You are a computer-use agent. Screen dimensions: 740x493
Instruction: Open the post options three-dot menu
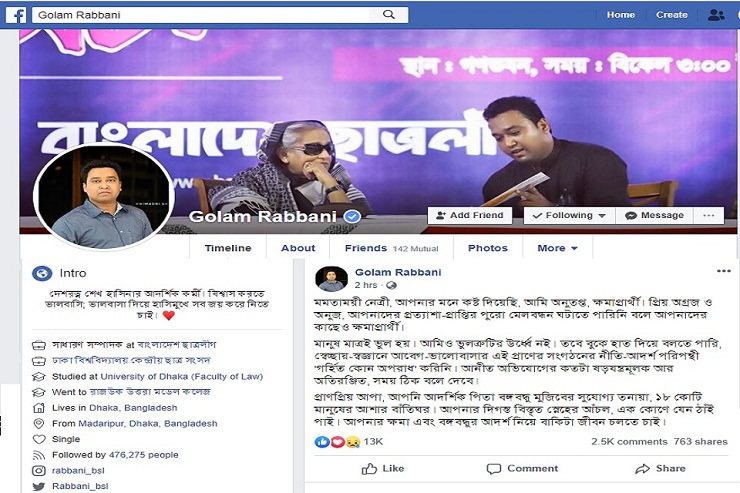click(723, 271)
